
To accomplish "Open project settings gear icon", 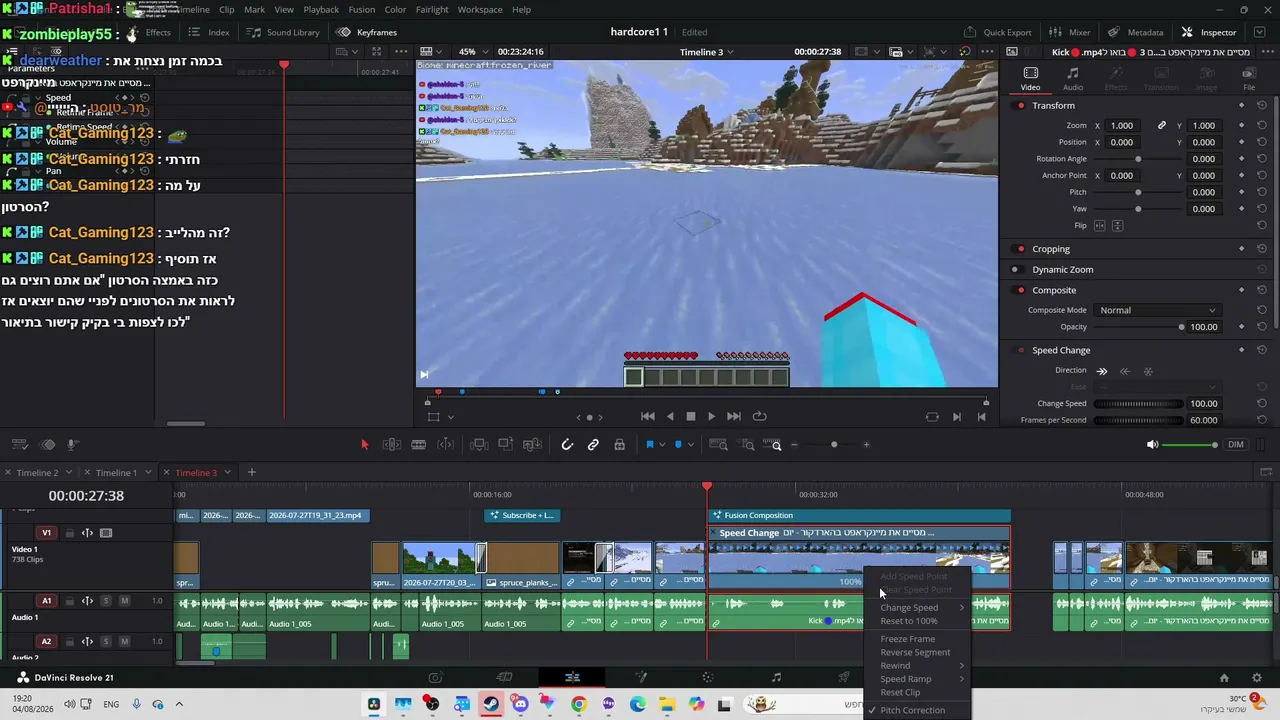I will pyautogui.click(x=1257, y=678).
